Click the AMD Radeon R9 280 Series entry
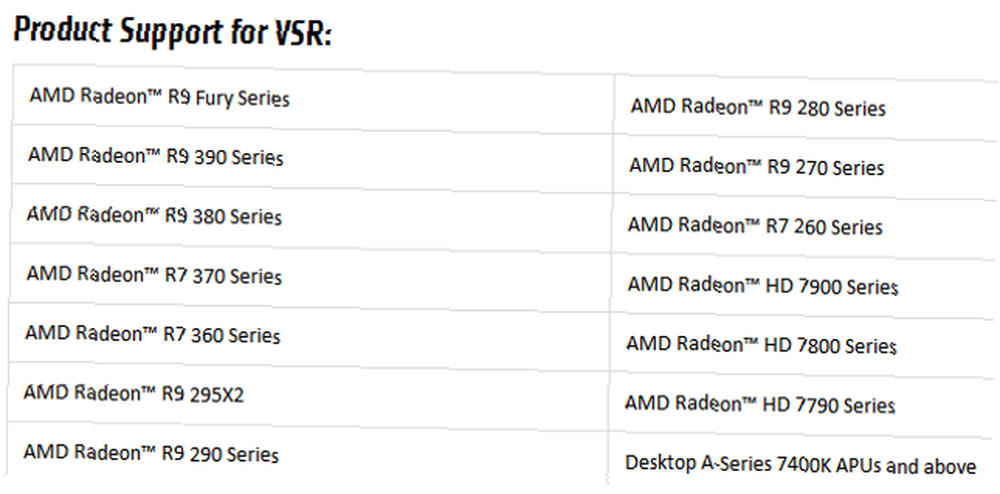 point(758,107)
